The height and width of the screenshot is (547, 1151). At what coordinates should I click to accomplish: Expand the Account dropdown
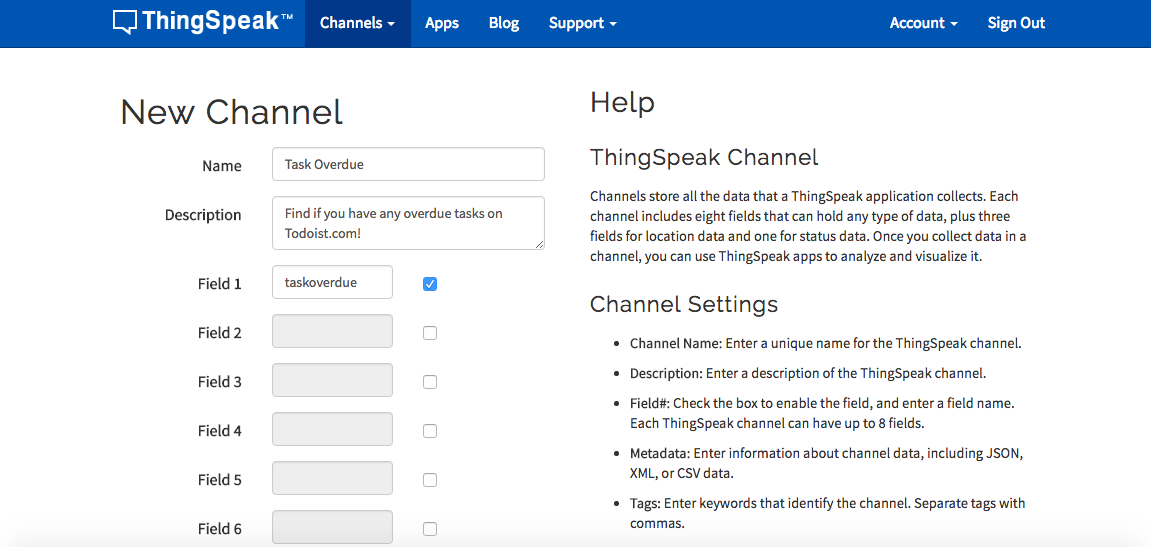[923, 23]
